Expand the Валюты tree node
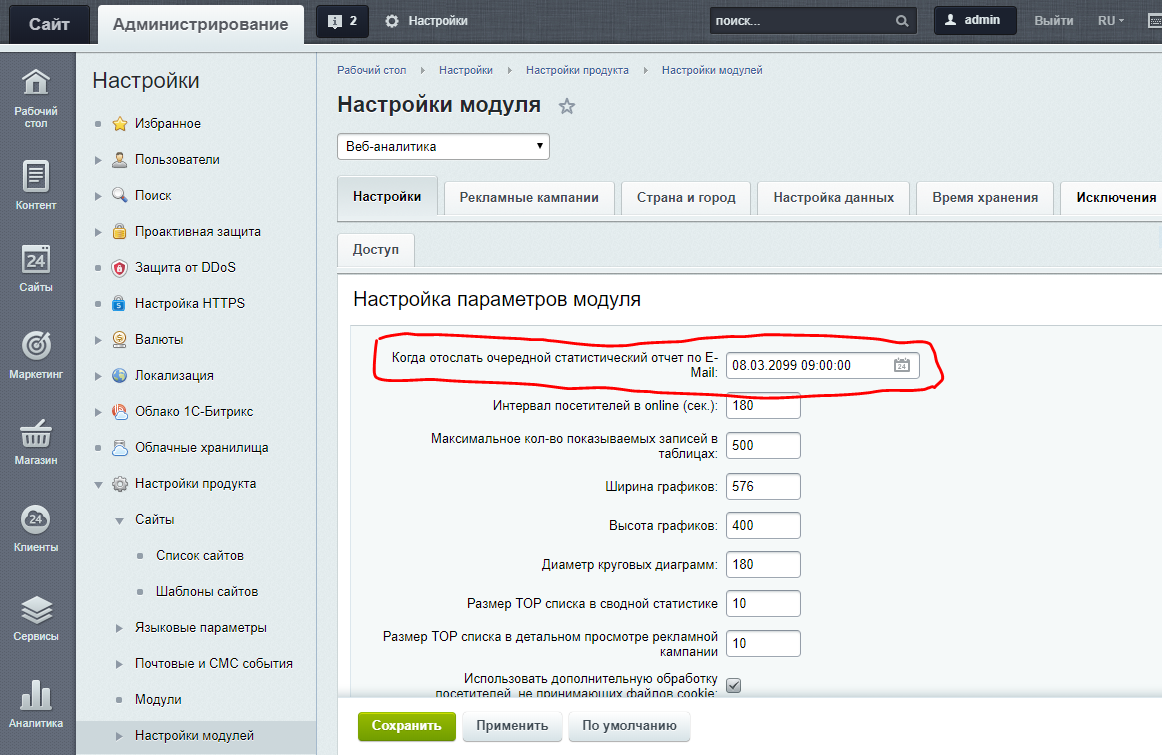The image size is (1162, 755). point(98,340)
